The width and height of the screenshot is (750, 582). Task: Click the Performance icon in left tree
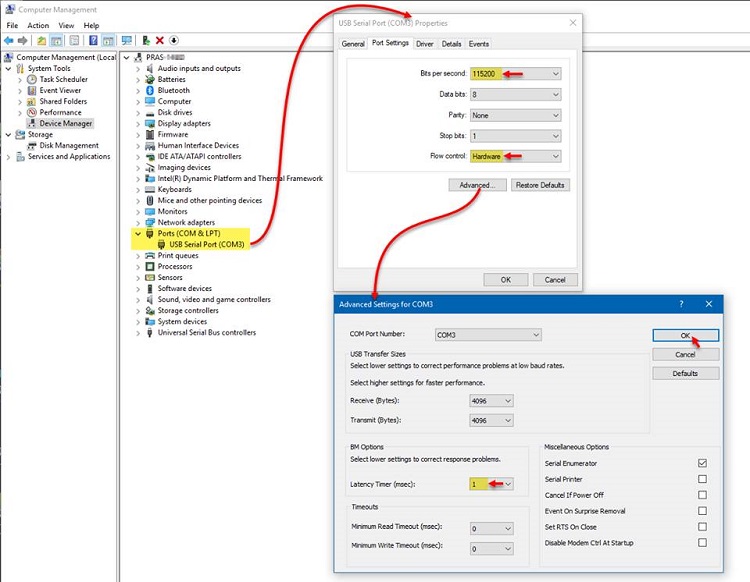click(32, 112)
